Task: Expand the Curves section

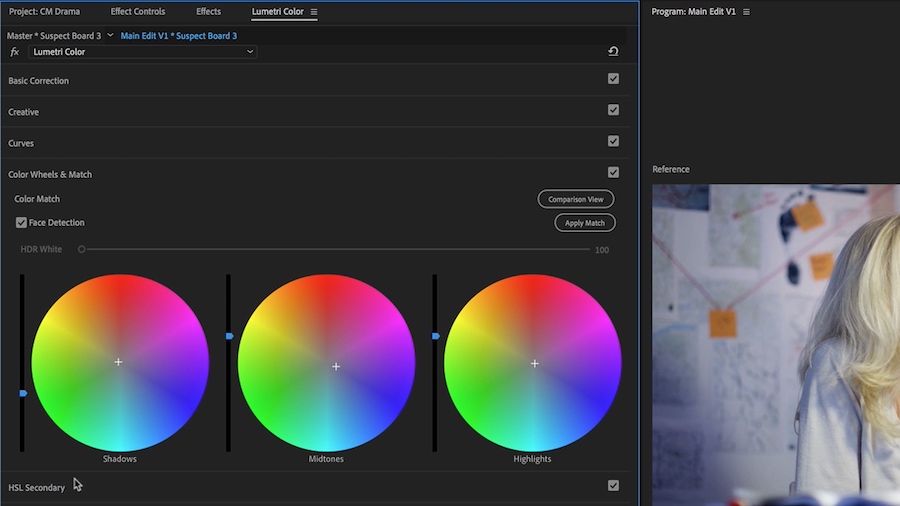Action: tap(21, 143)
